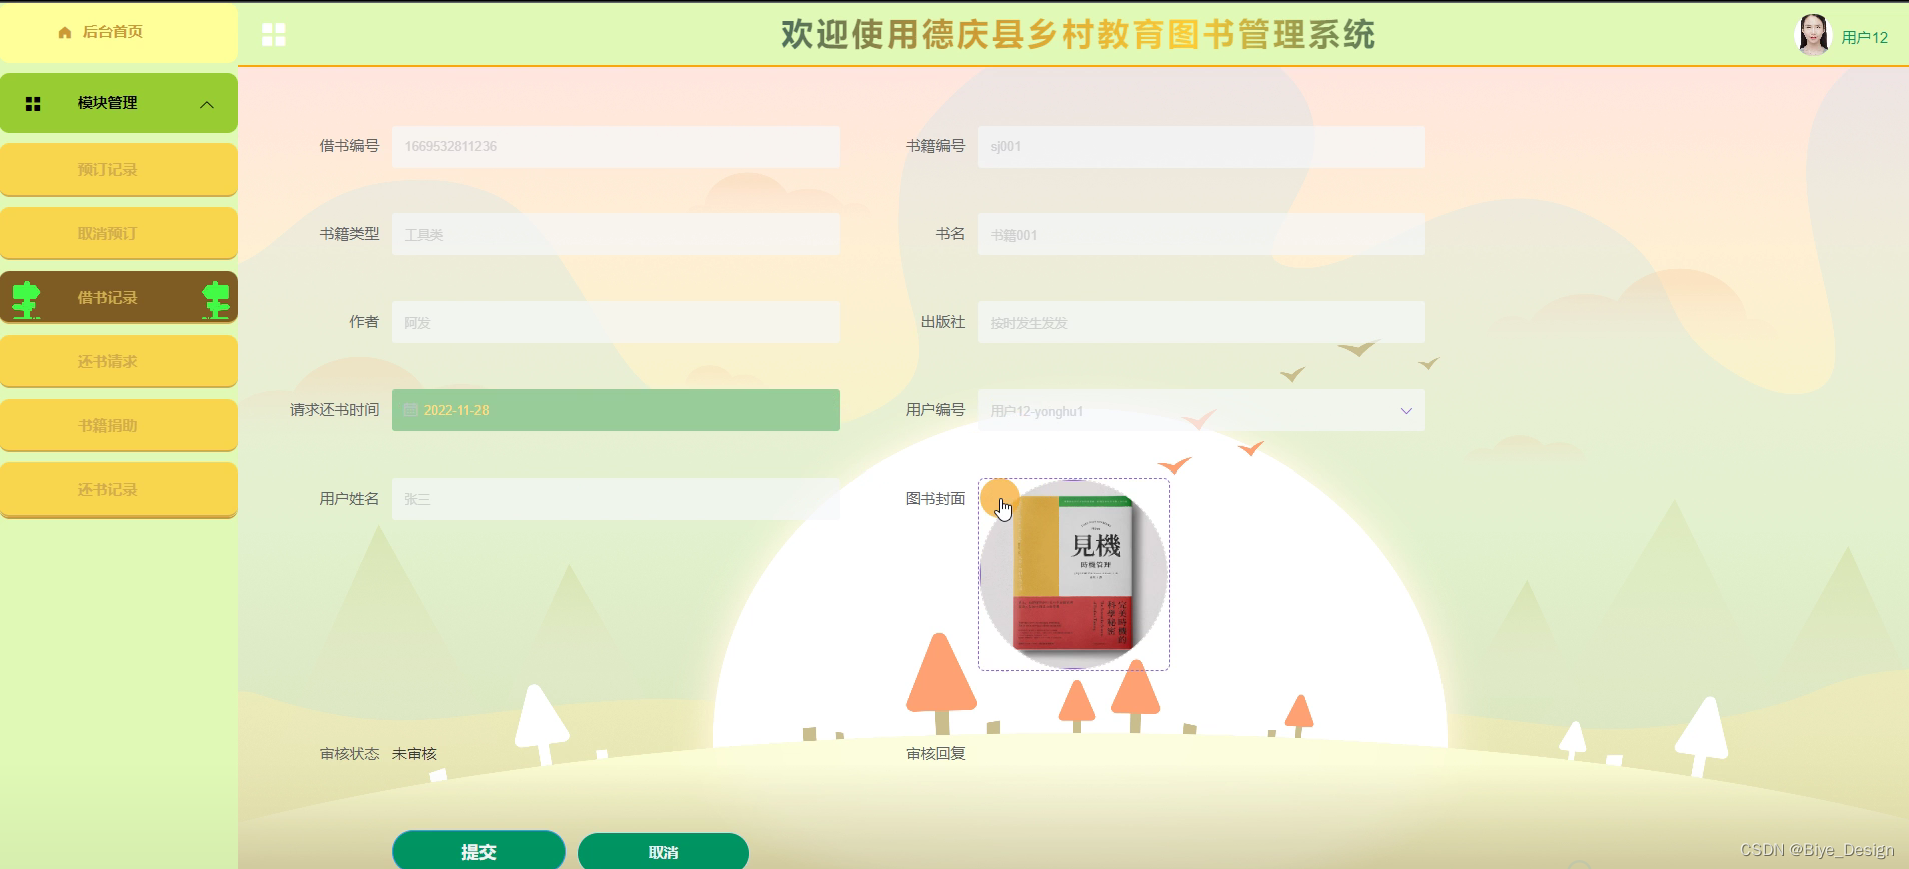Click the calendar icon in date field
The image size is (1909, 869).
tap(410, 410)
